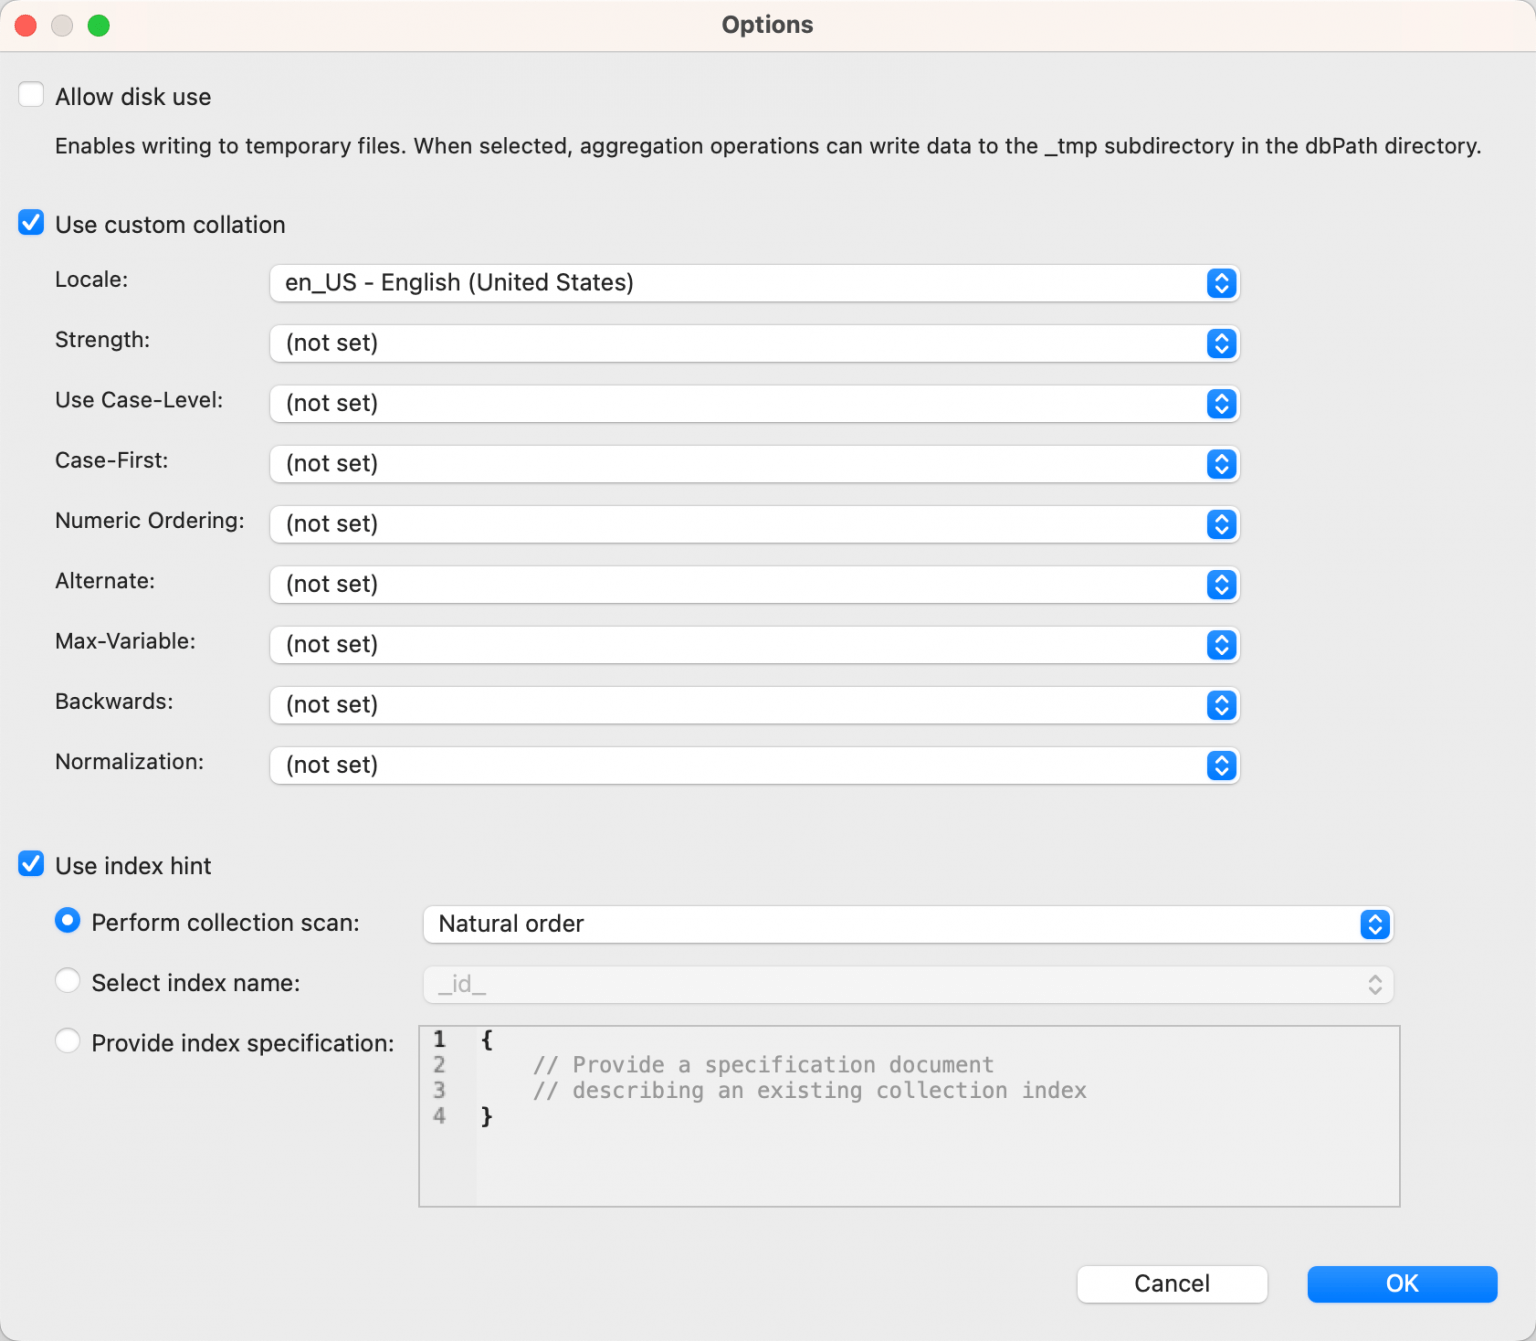Viewport: 1536px width, 1341px height.
Task: Confirm options with the OK button
Action: [1401, 1284]
